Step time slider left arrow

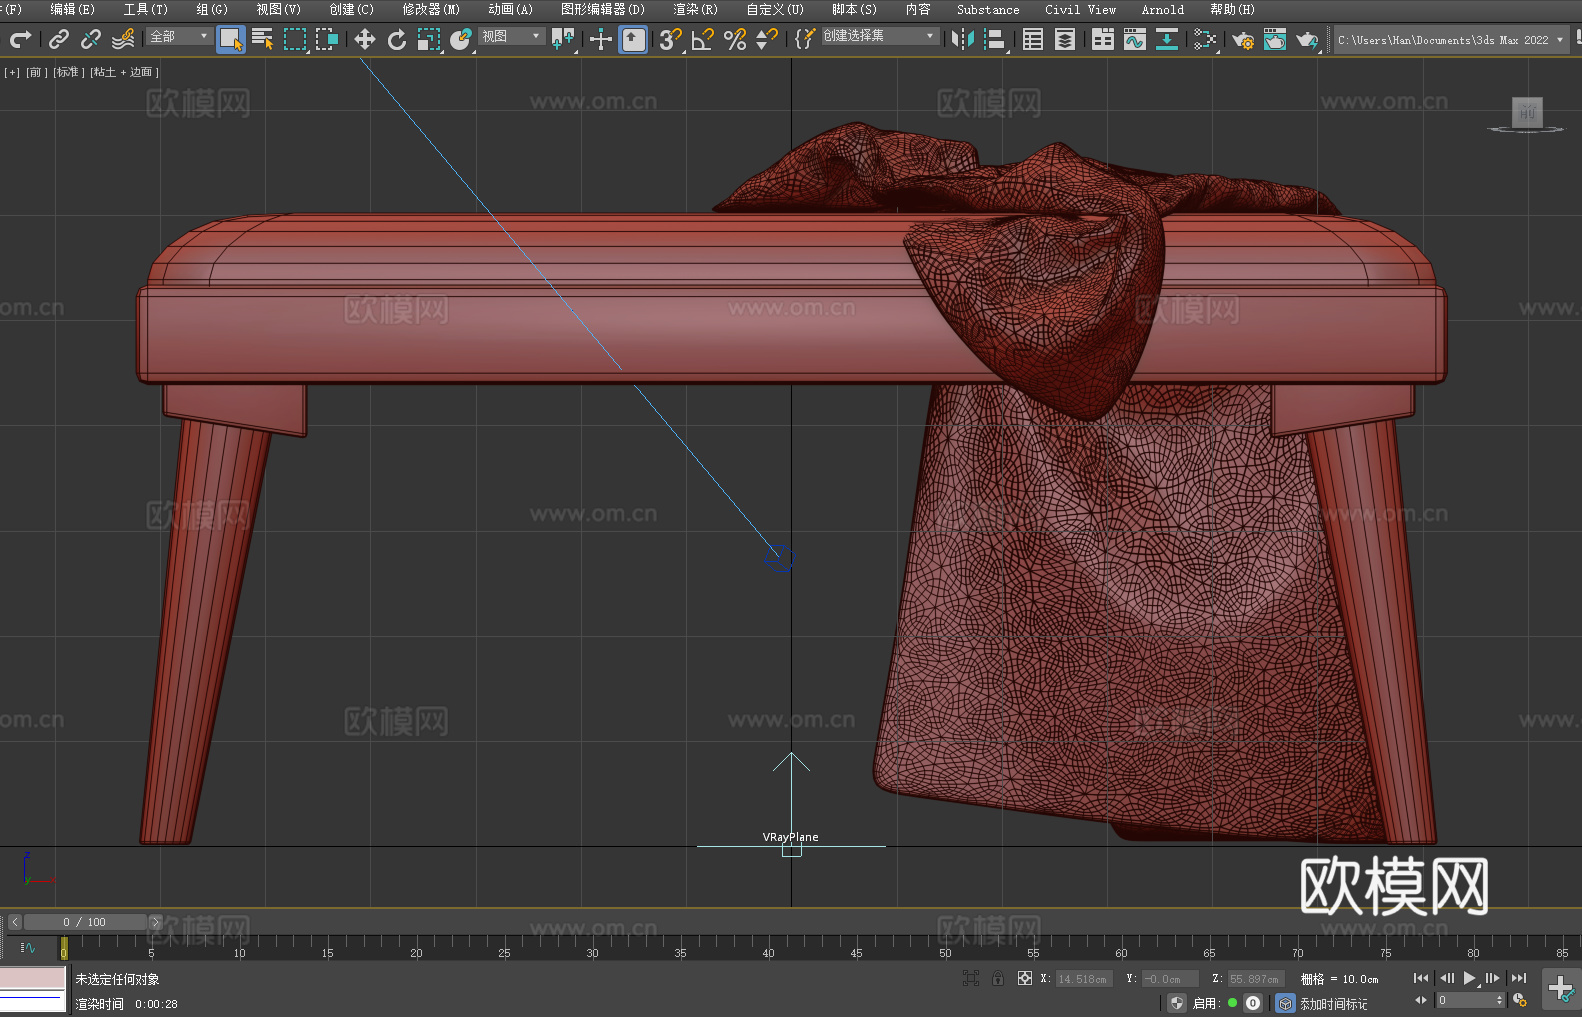pyautogui.click(x=14, y=922)
